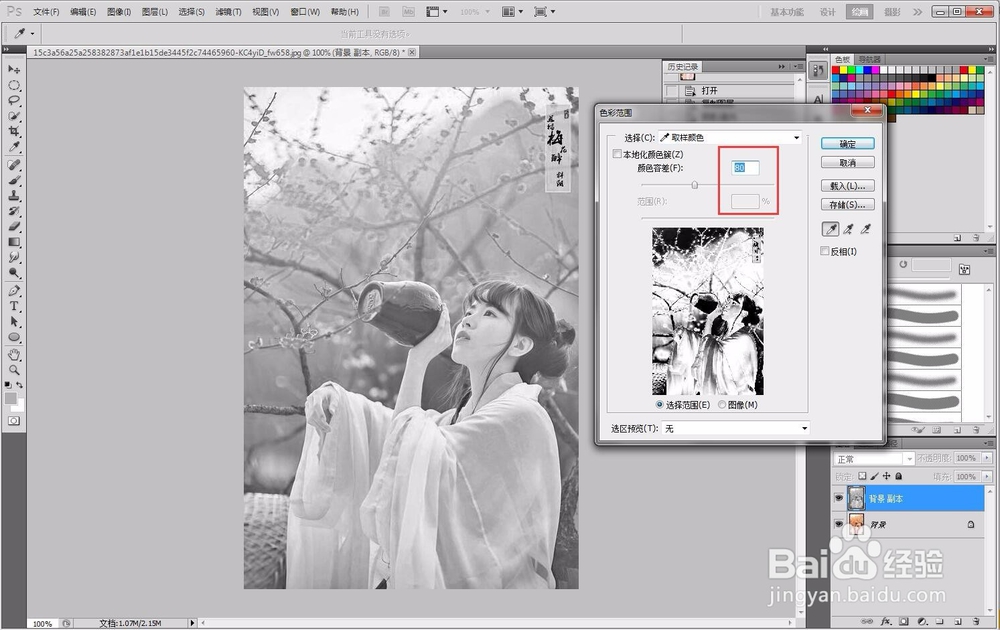This screenshot has width=1000, height=630.
Task: Select the Move tool
Action: point(14,70)
